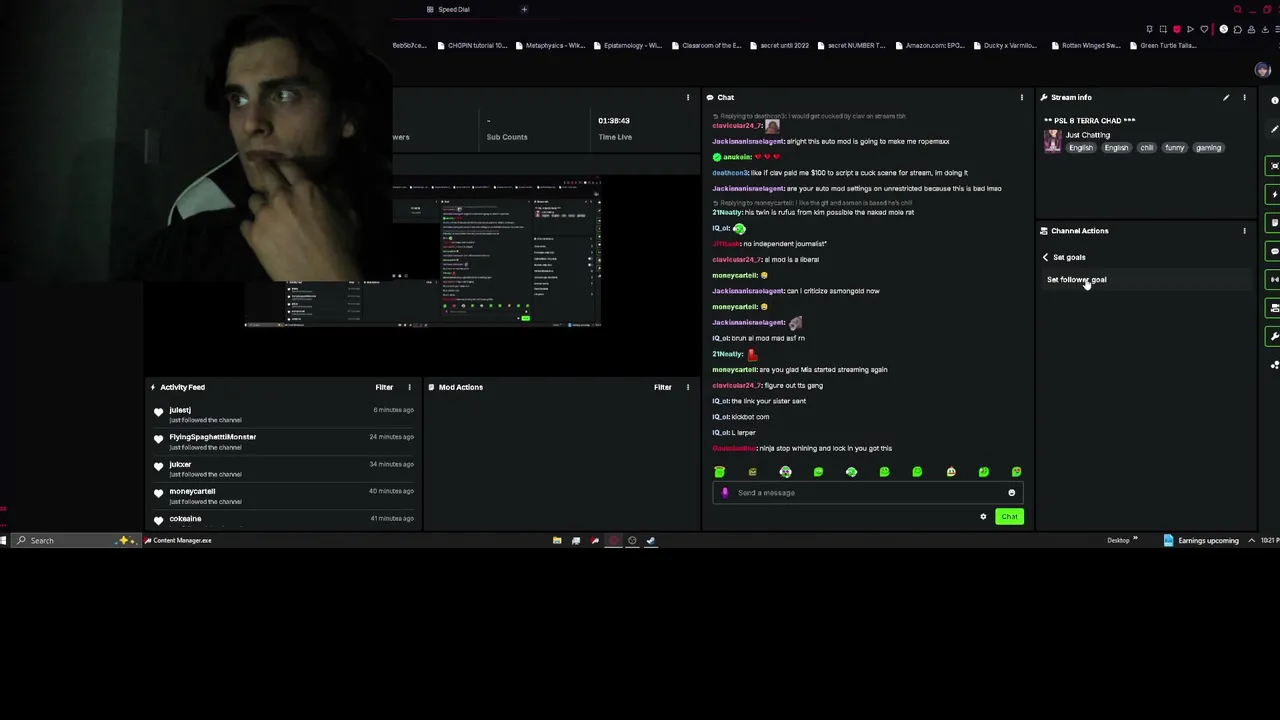1280x720 pixels.
Task: Open the emote picker in the message box
Action: [1011, 492]
